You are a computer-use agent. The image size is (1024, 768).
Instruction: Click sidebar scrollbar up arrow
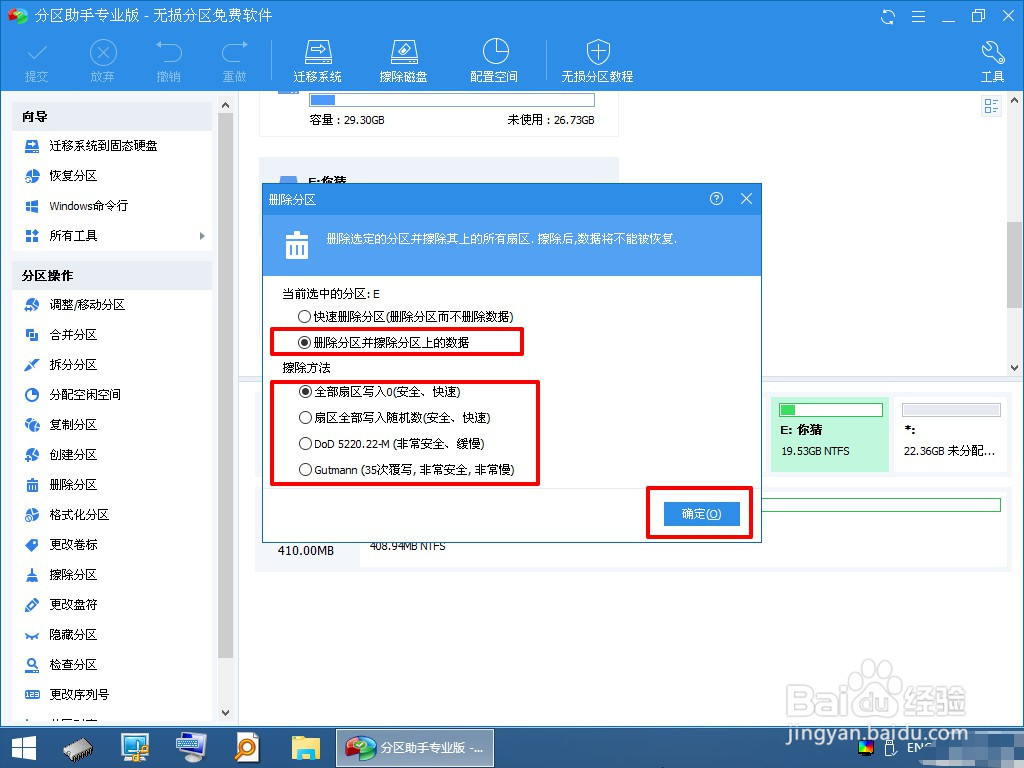coord(225,104)
